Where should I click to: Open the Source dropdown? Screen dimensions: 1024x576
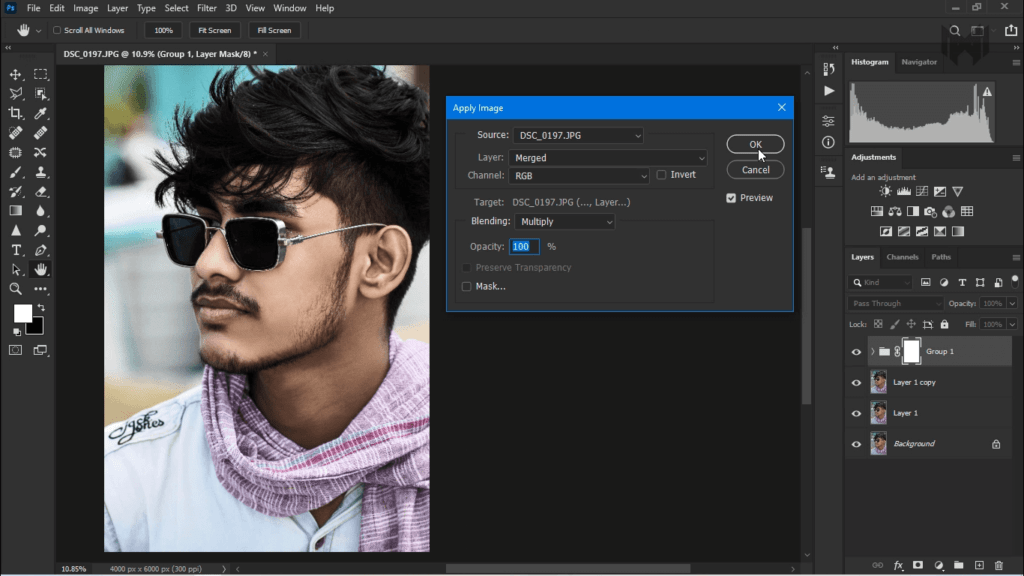tap(579, 135)
